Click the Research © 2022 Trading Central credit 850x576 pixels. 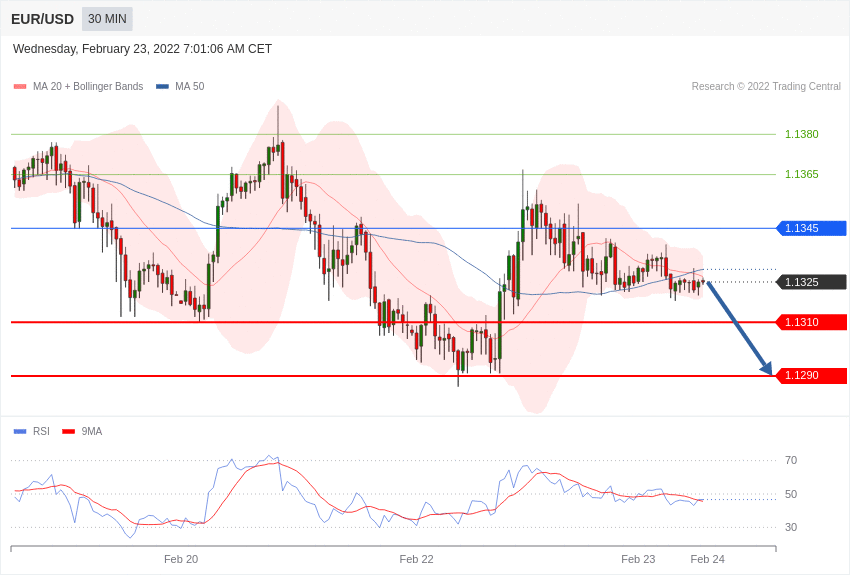click(x=766, y=86)
